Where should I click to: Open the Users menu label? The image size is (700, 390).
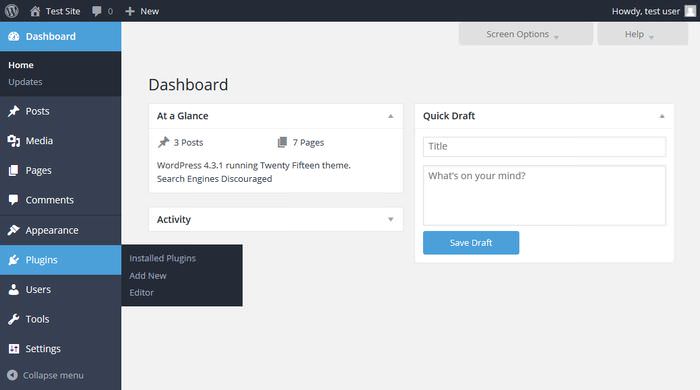point(38,290)
